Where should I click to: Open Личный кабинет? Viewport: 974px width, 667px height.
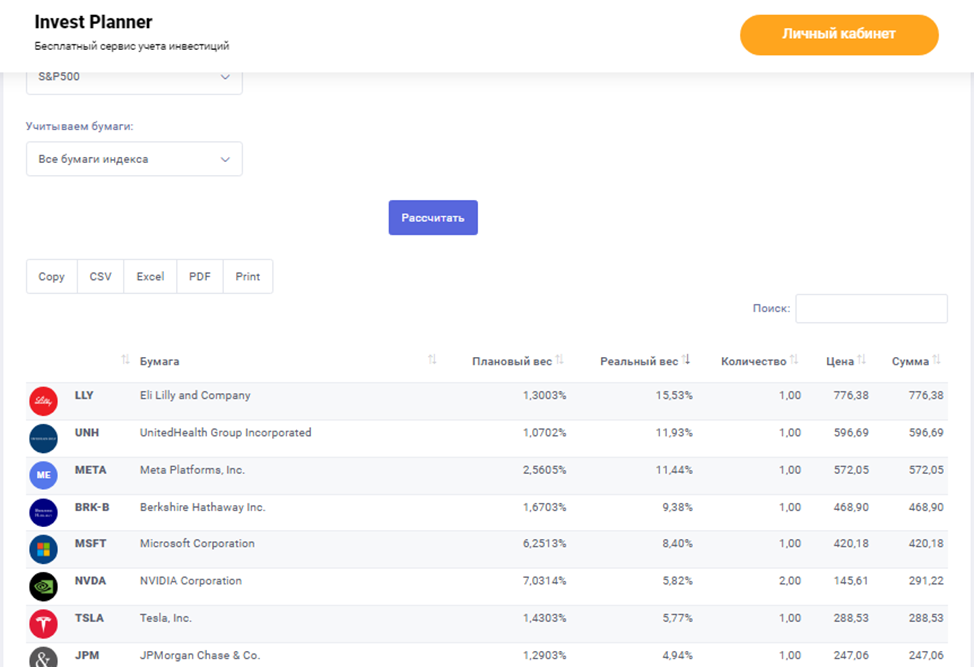(x=839, y=35)
